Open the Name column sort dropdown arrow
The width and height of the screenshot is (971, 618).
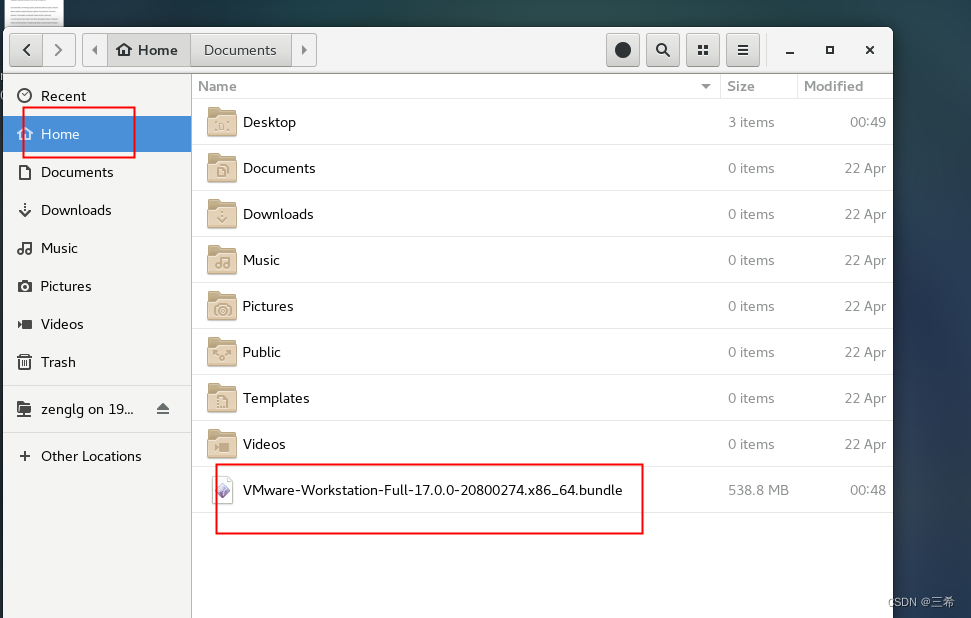pos(706,87)
